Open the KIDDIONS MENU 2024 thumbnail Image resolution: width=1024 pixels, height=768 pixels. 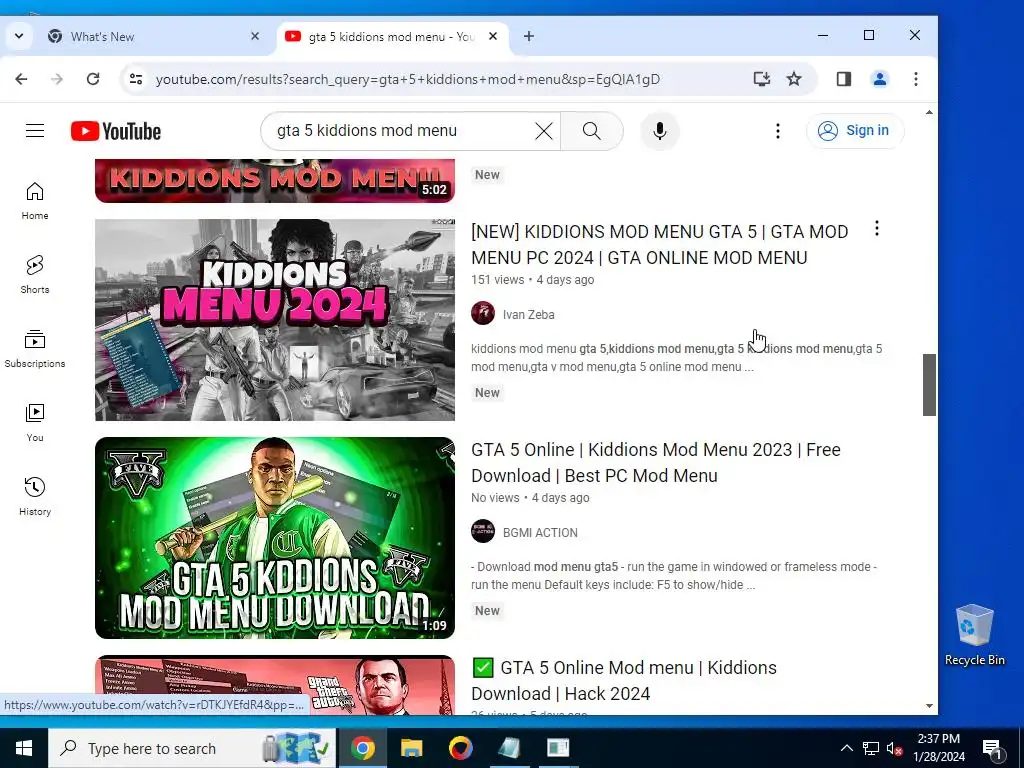pos(275,320)
